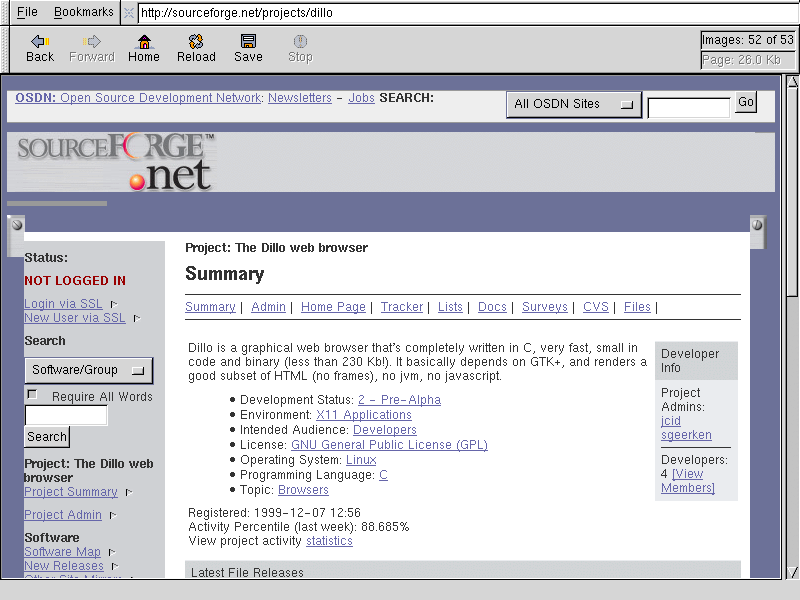Open the project activity statistics link
Image resolution: width=800 pixels, height=600 pixels.
coord(329,541)
